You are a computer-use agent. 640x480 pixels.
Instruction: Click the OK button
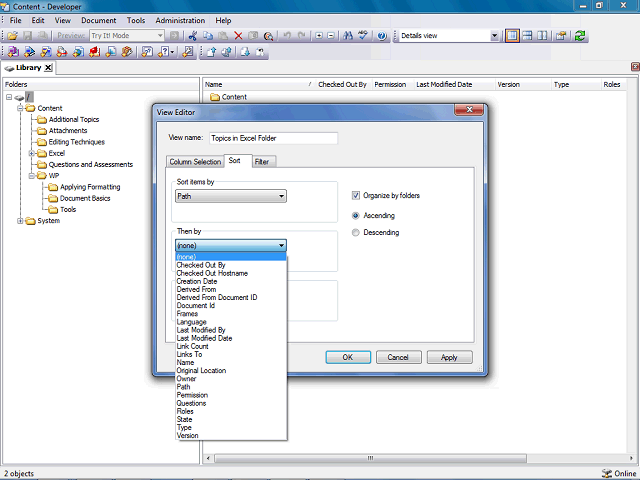click(x=348, y=357)
